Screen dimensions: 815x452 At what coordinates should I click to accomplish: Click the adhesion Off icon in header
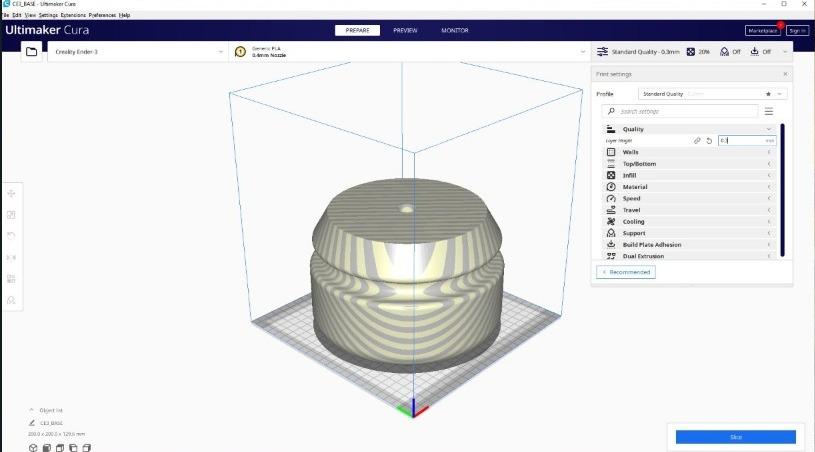point(754,51)
